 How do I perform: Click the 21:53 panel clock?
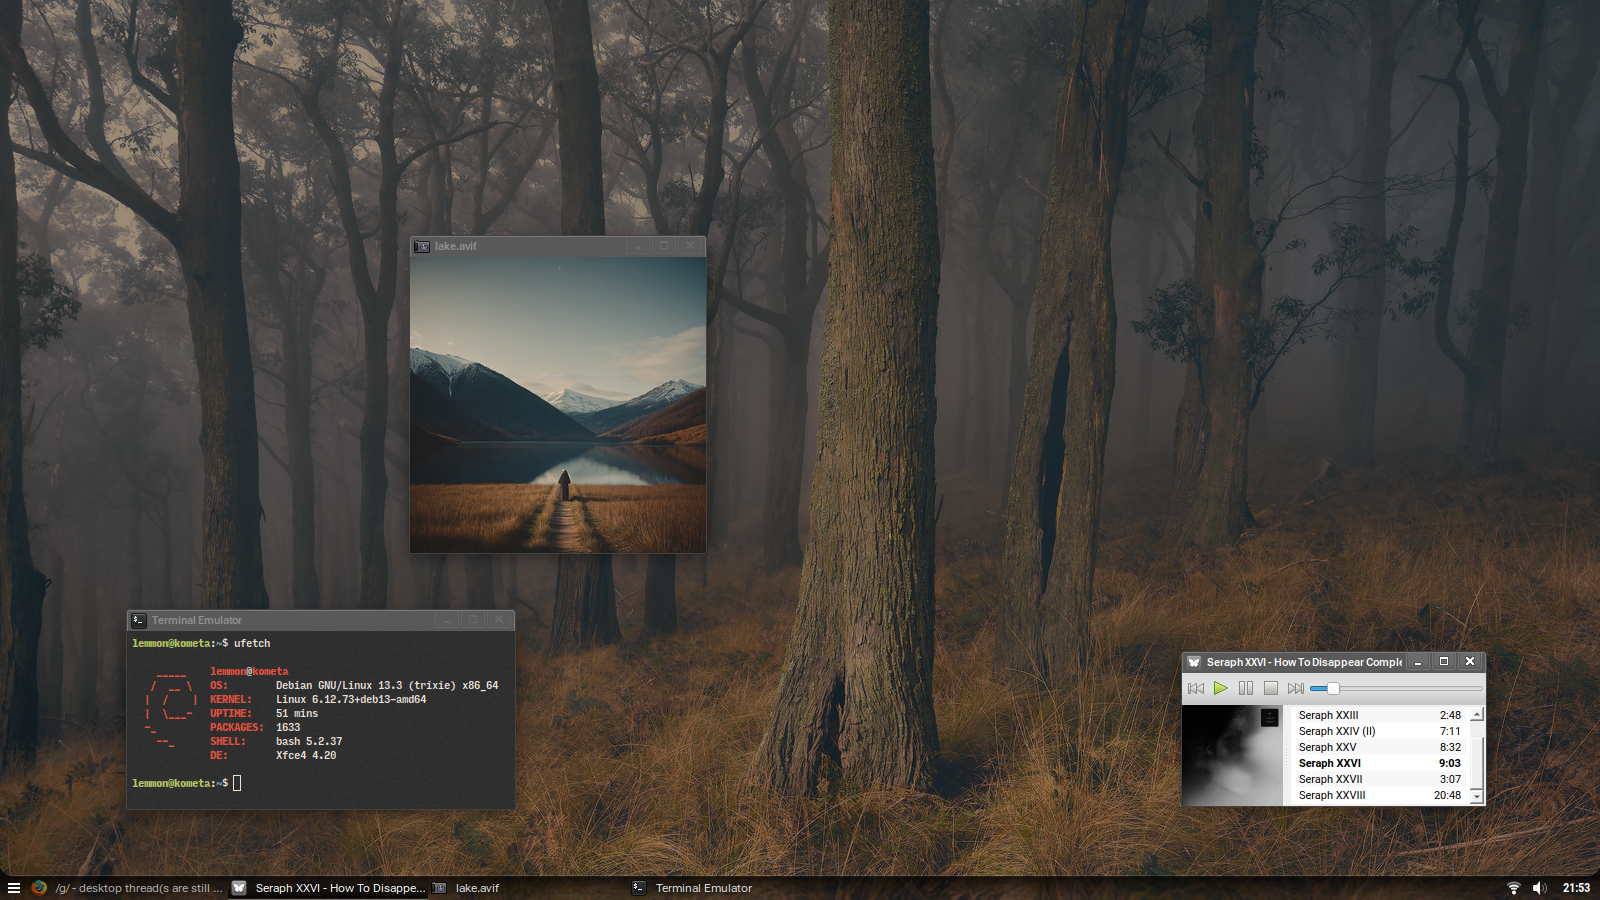(1577, 888)
